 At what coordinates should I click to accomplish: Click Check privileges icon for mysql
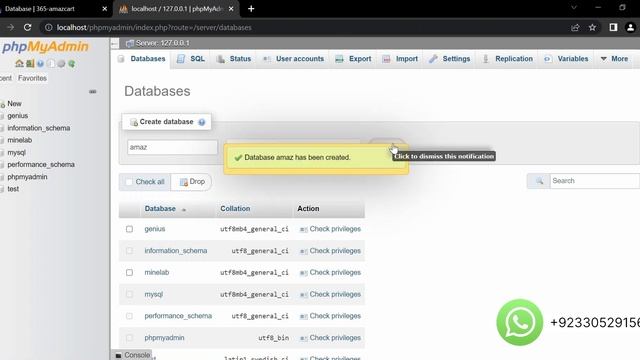click(x=303, y=295)
